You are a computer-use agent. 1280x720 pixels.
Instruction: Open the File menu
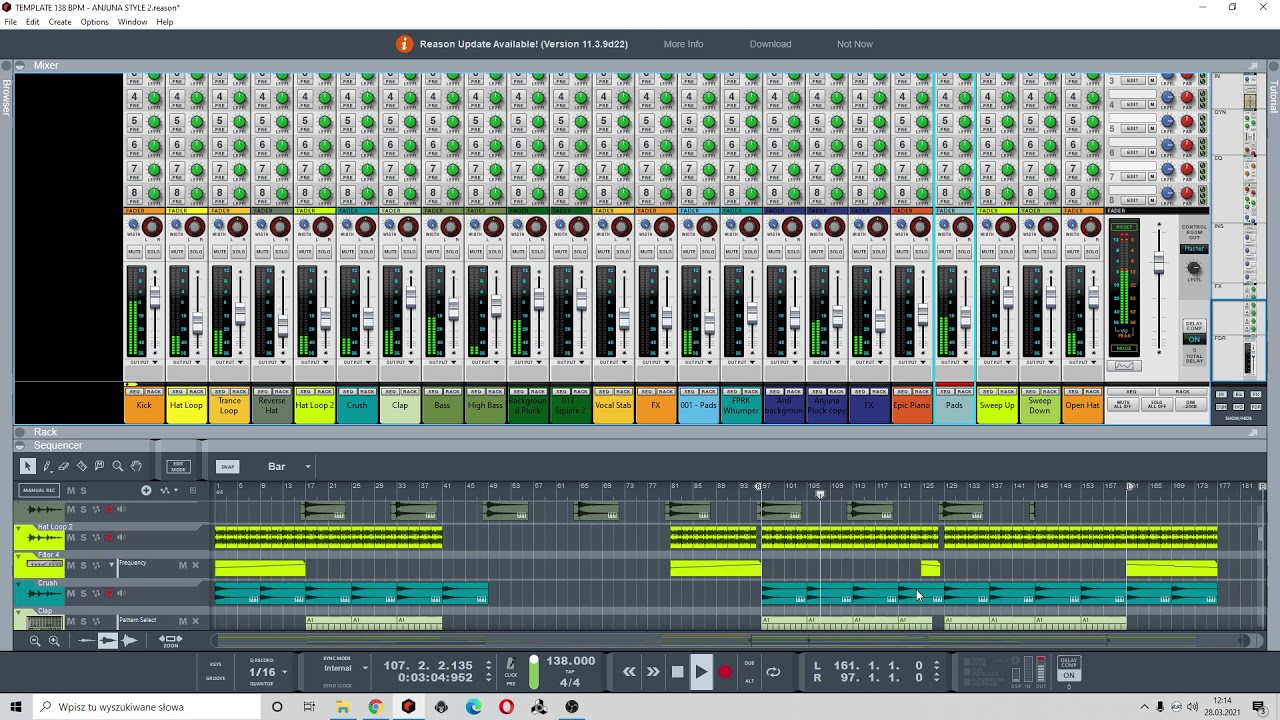tap(10, 22)
